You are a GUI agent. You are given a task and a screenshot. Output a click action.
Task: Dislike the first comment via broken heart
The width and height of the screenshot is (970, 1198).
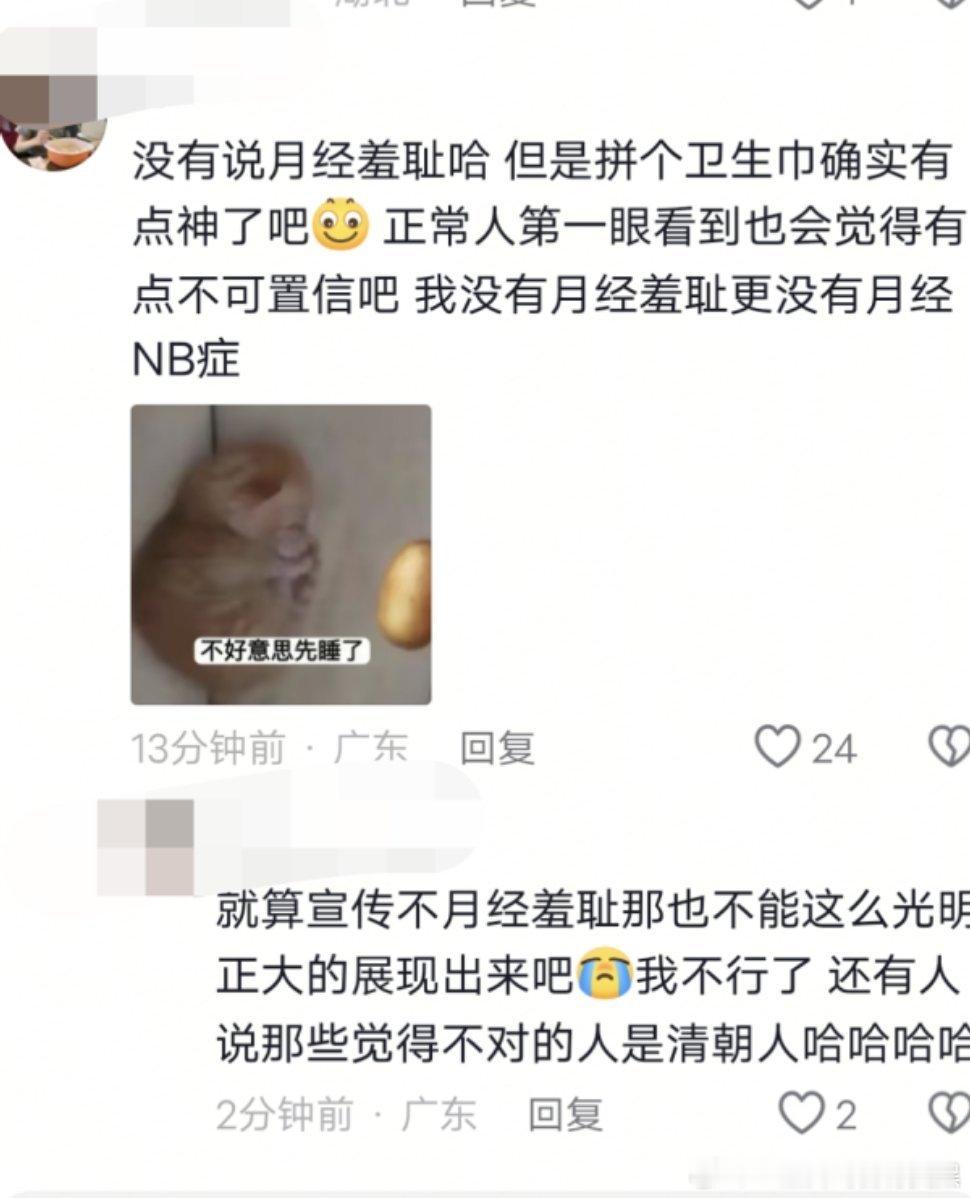(x=949, y=746)
